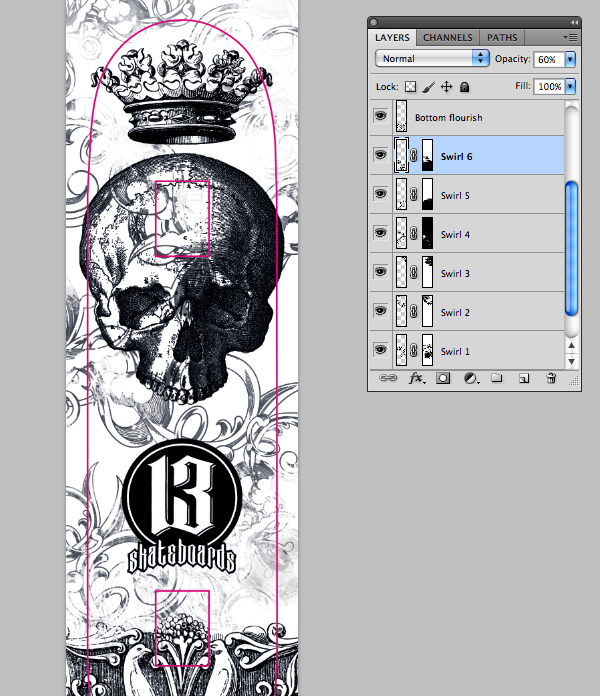
Task: Unlink the Swirl 3 mask chain icon
Action: pyautogui.click(x=414, y=272)
